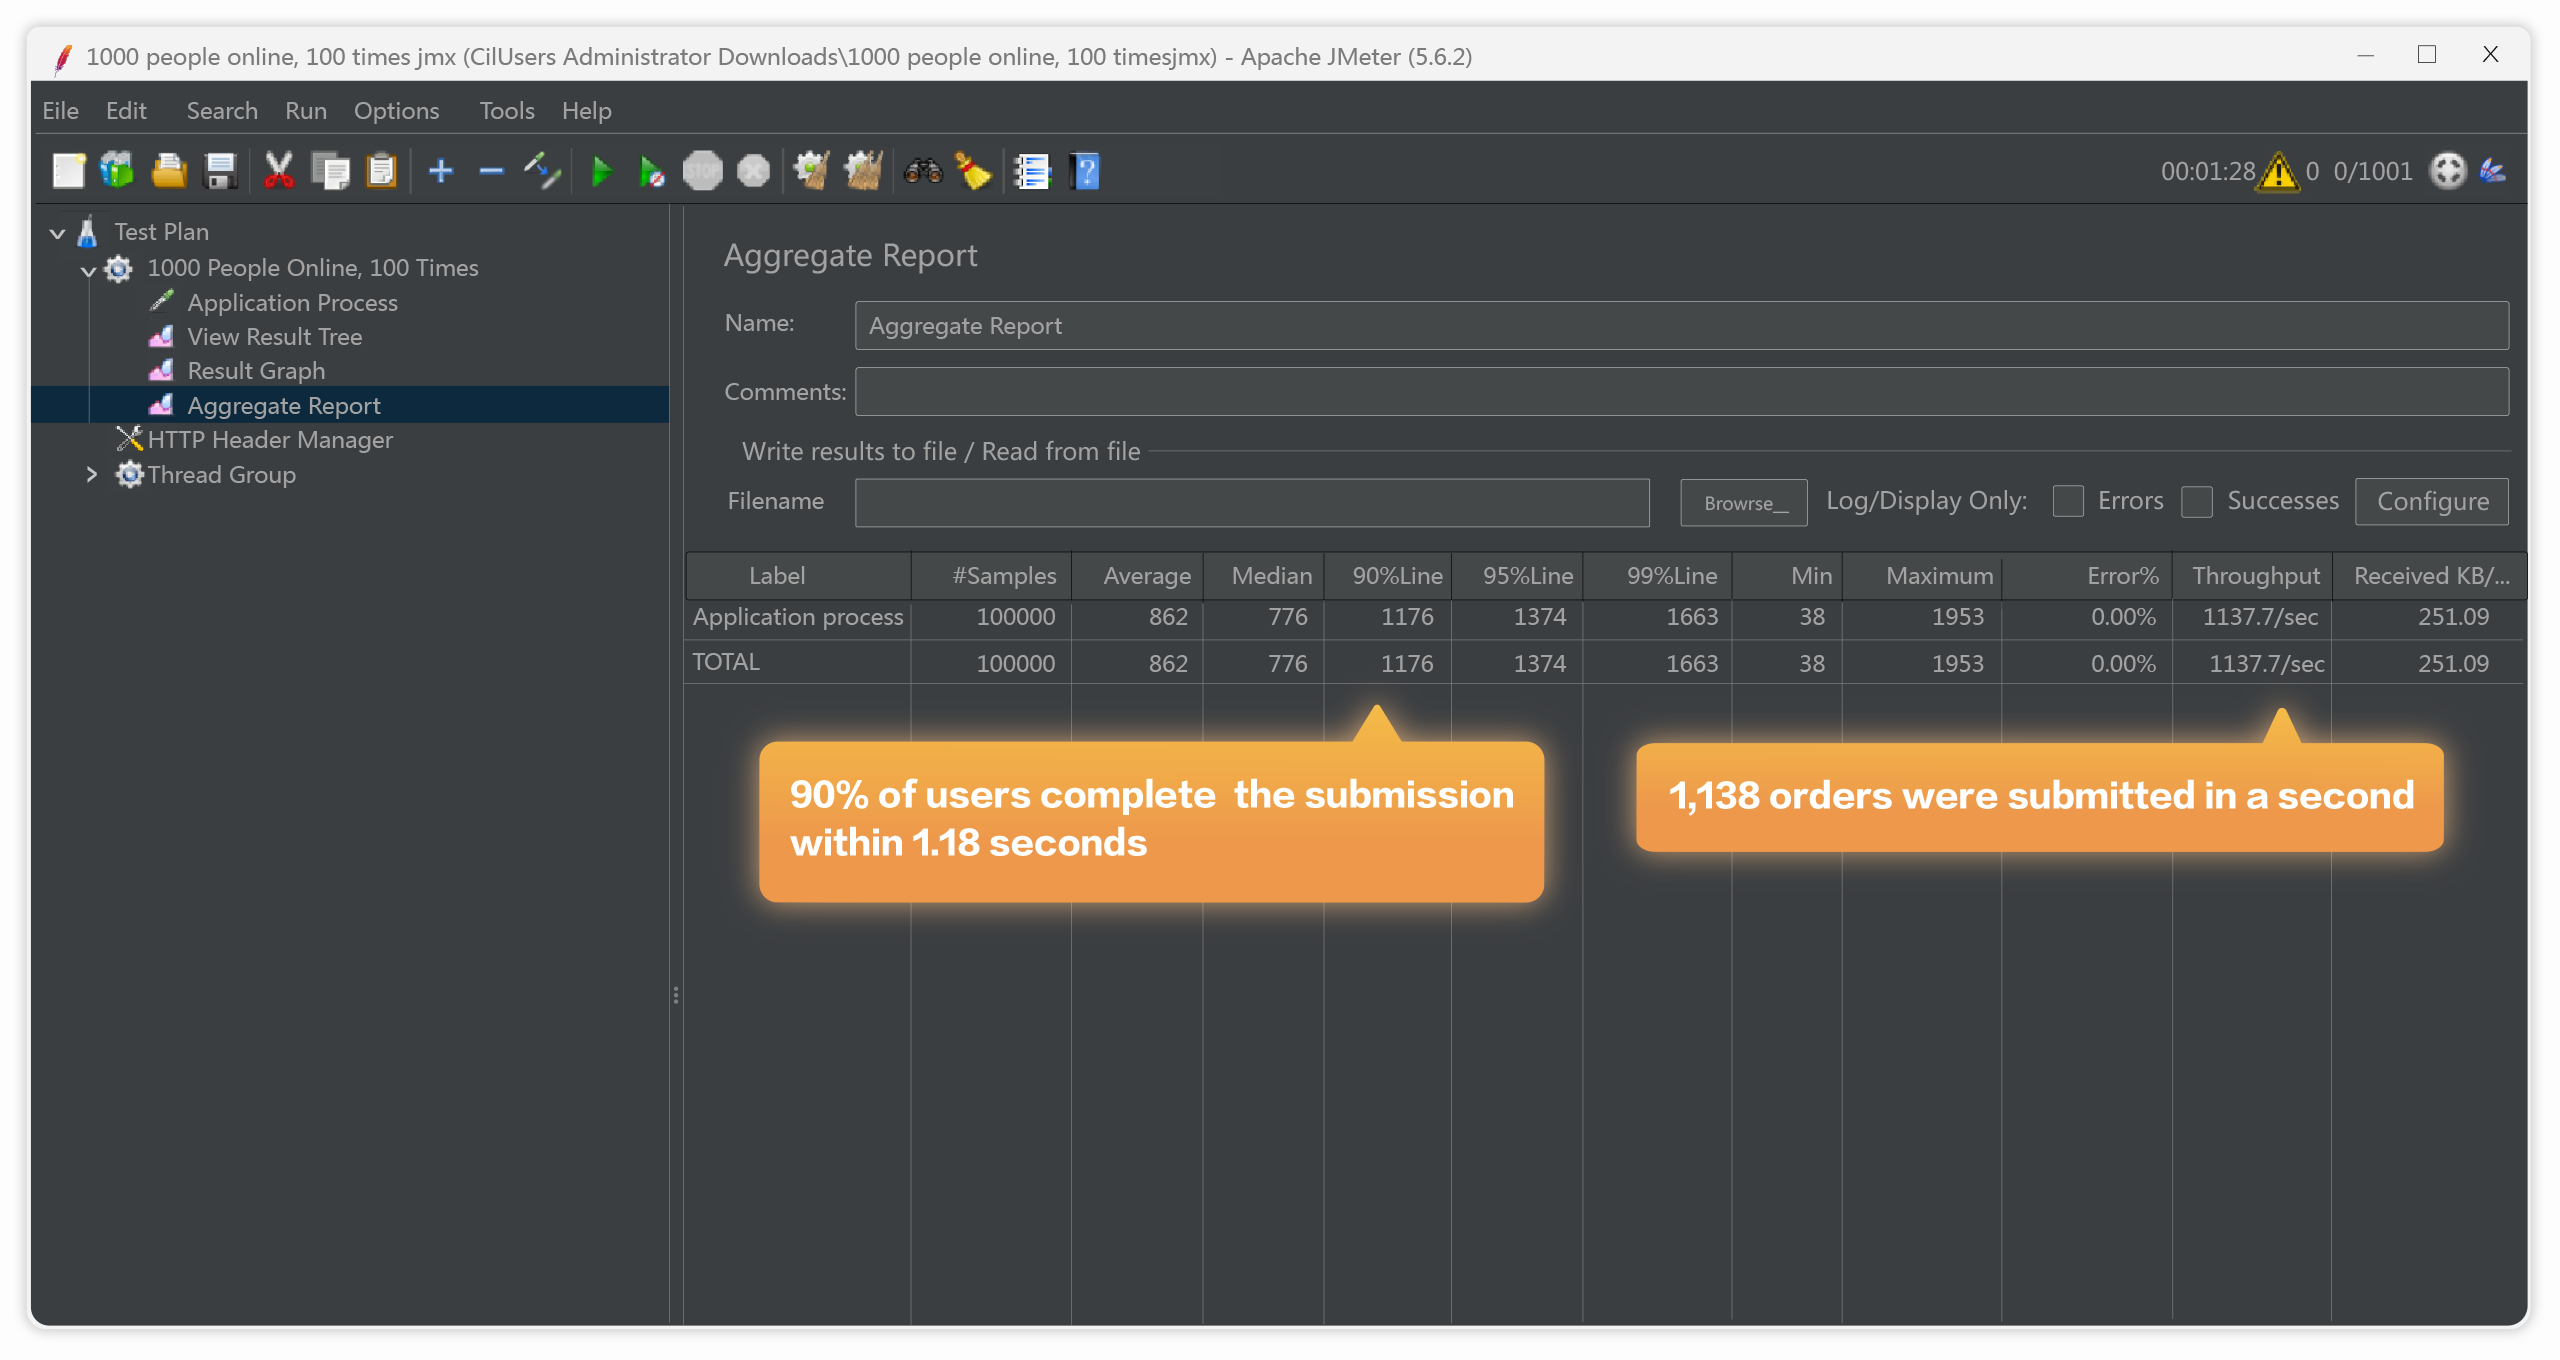This screenshot has height=1360, width=2560.
Task: Click the broom Reset Search icon
Action: pyautogui.click(x=972, y=172)
